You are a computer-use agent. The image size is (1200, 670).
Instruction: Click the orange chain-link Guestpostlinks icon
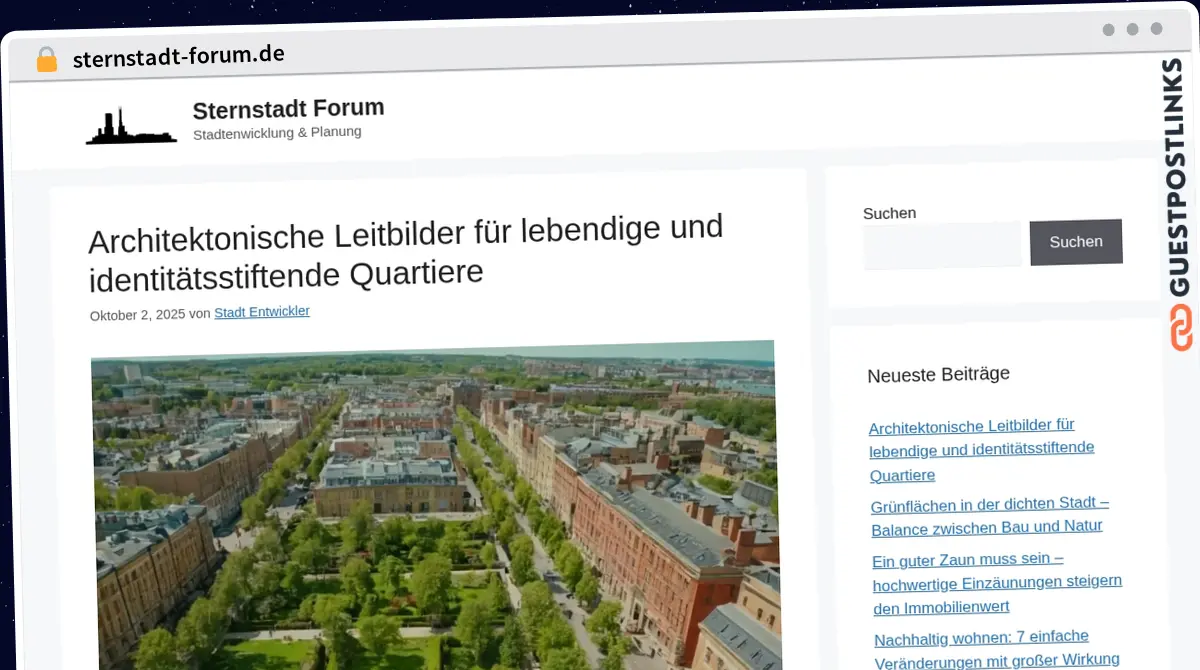(x=1181, y=327)
